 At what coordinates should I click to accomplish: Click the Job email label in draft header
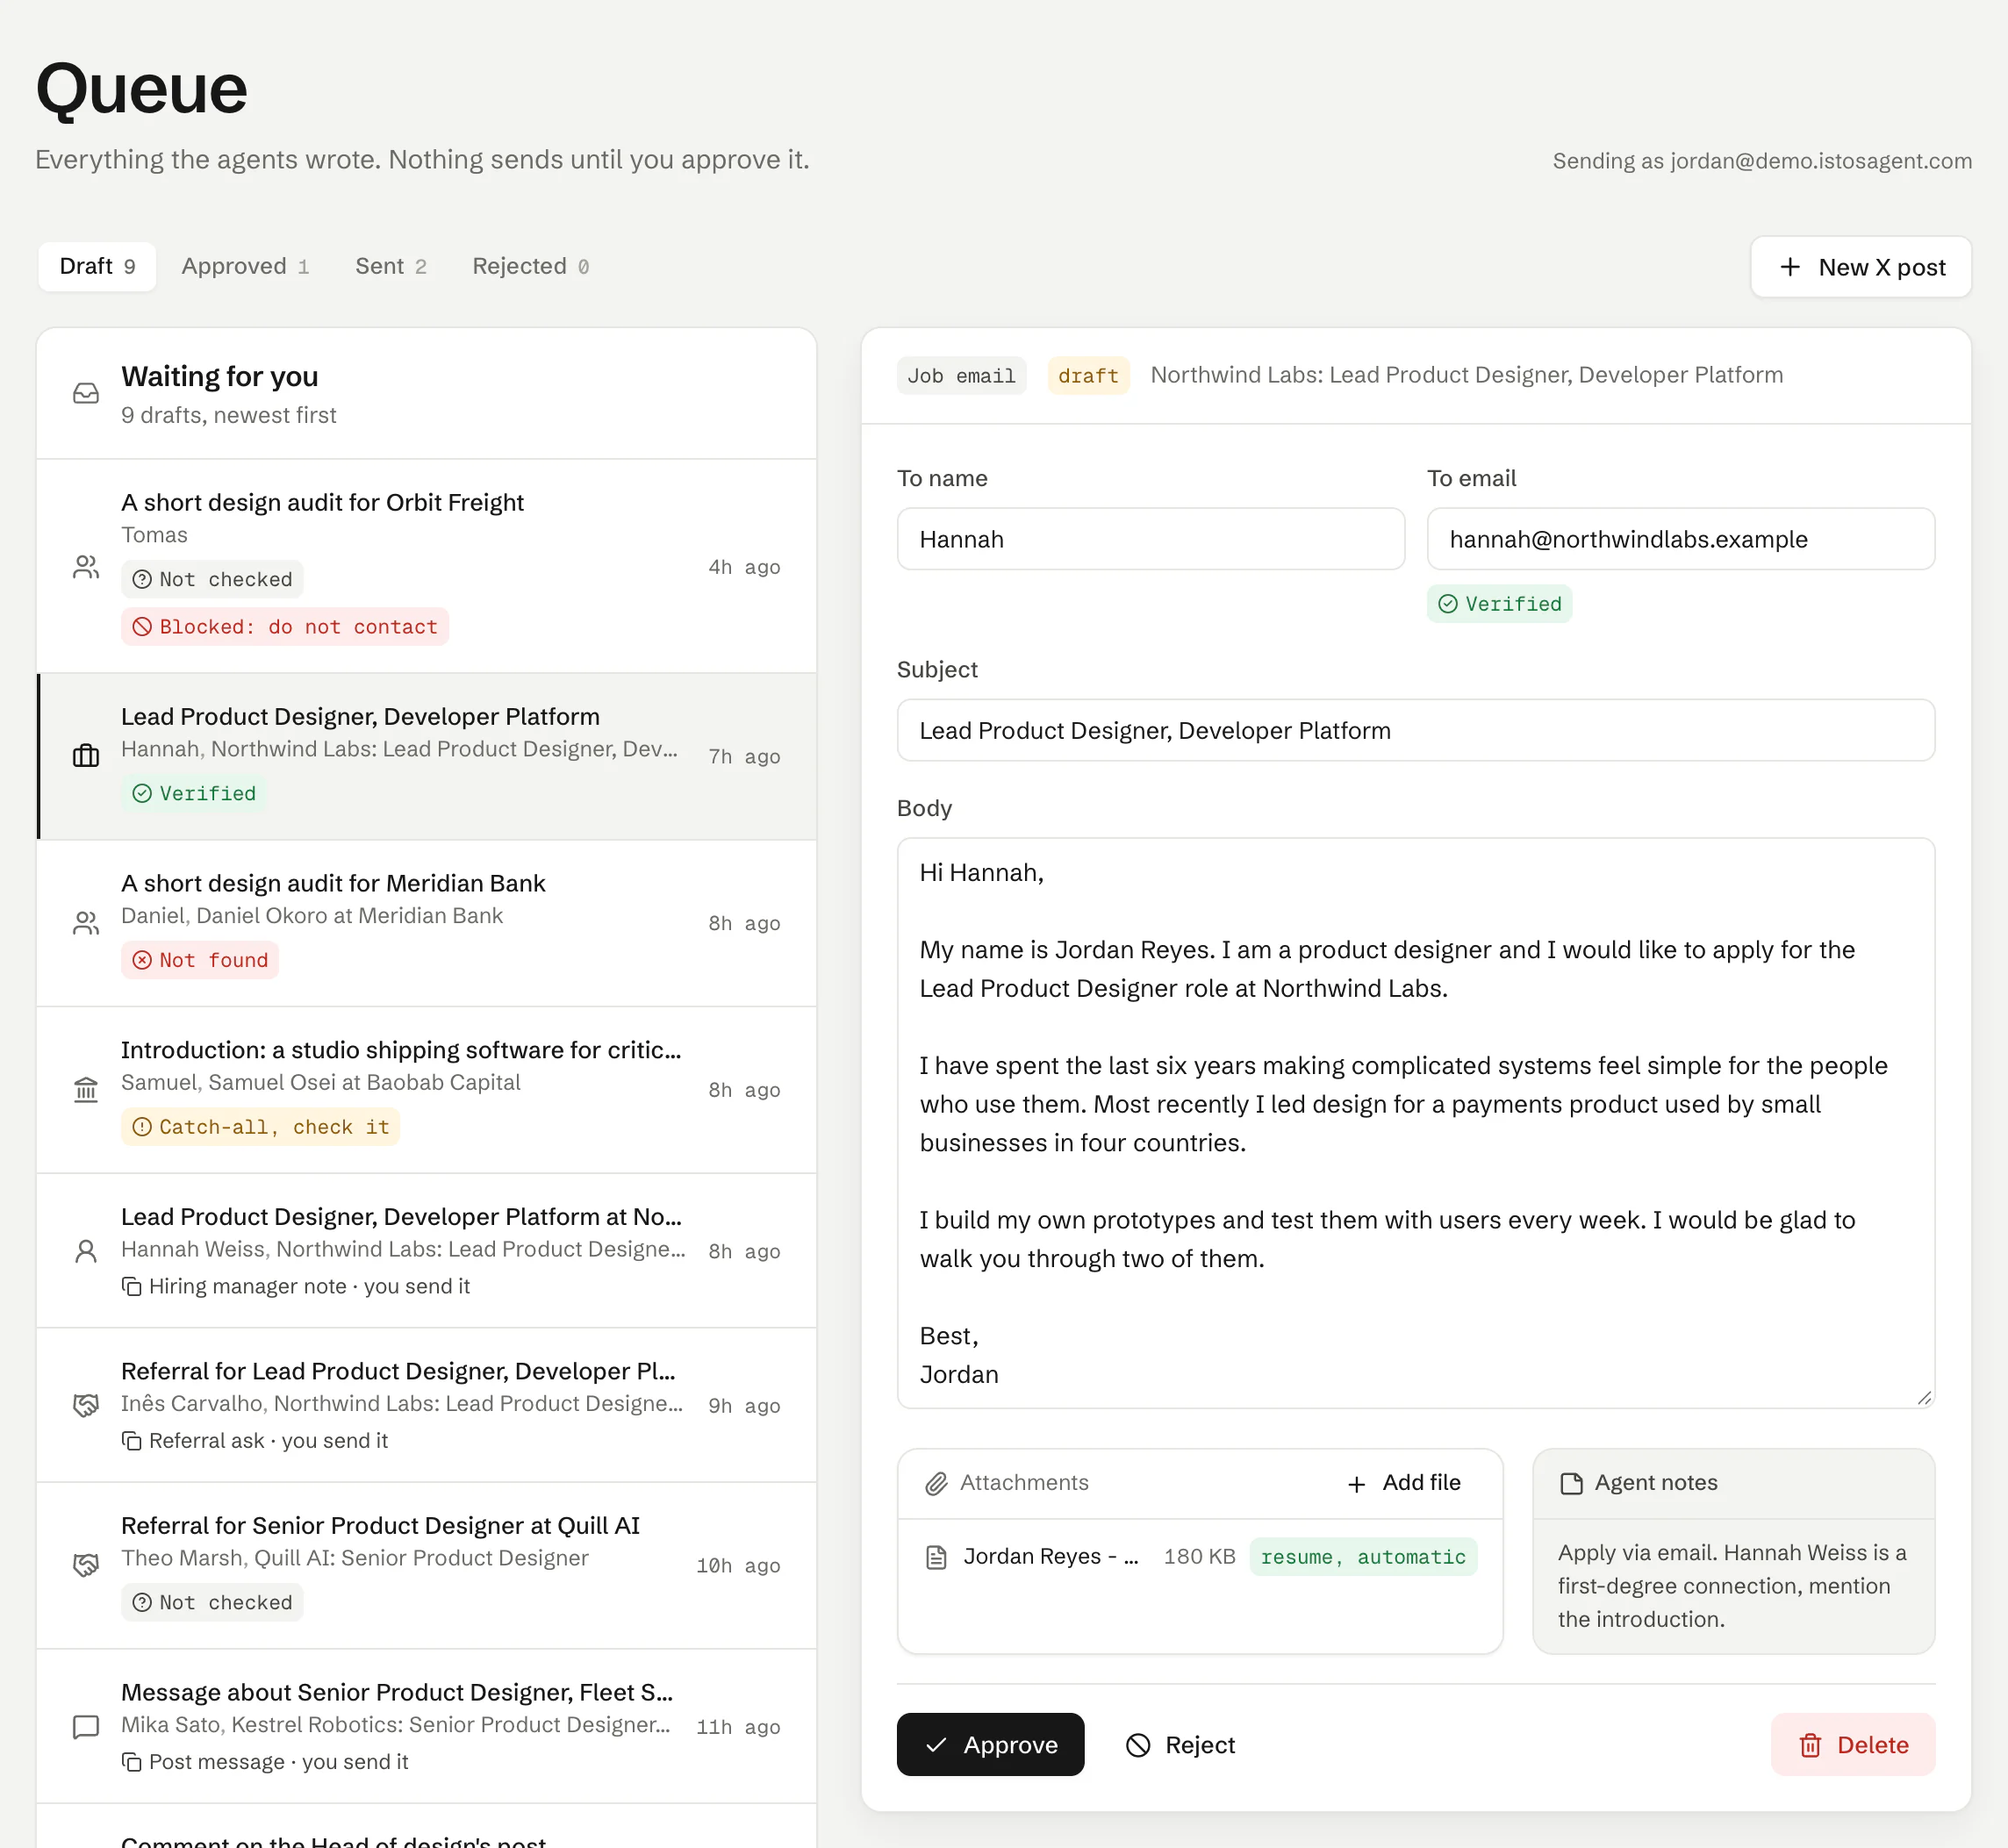pyautogui.click(x=961, y=376)
